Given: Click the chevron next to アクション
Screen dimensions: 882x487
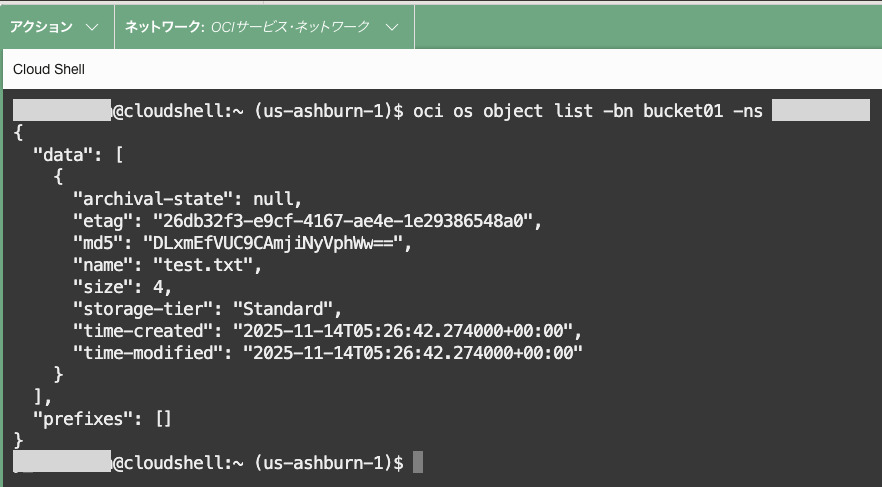Looking at the screenshot, I should (x=92, y=27).
